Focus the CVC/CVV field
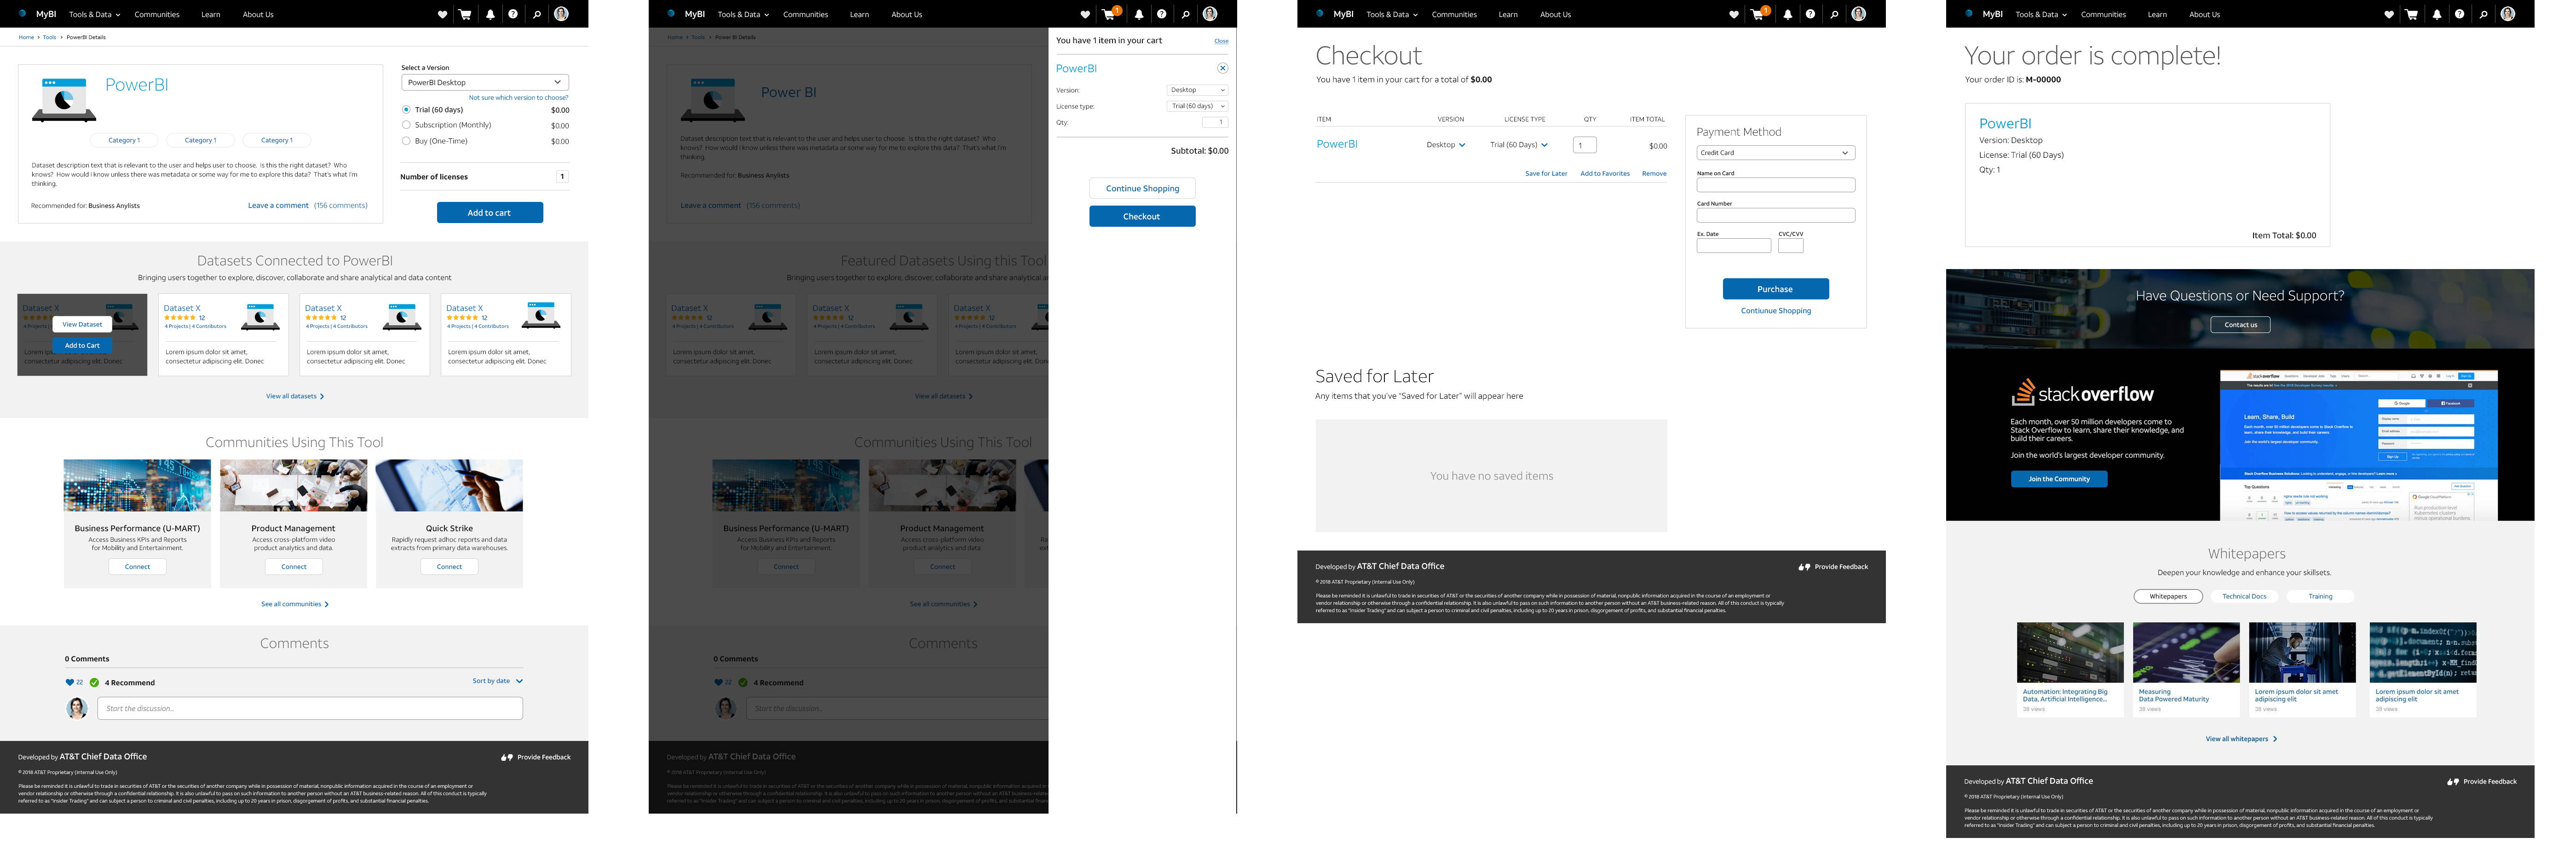Viewport: 2576px width, 855px height. (x=1790, y=246)
